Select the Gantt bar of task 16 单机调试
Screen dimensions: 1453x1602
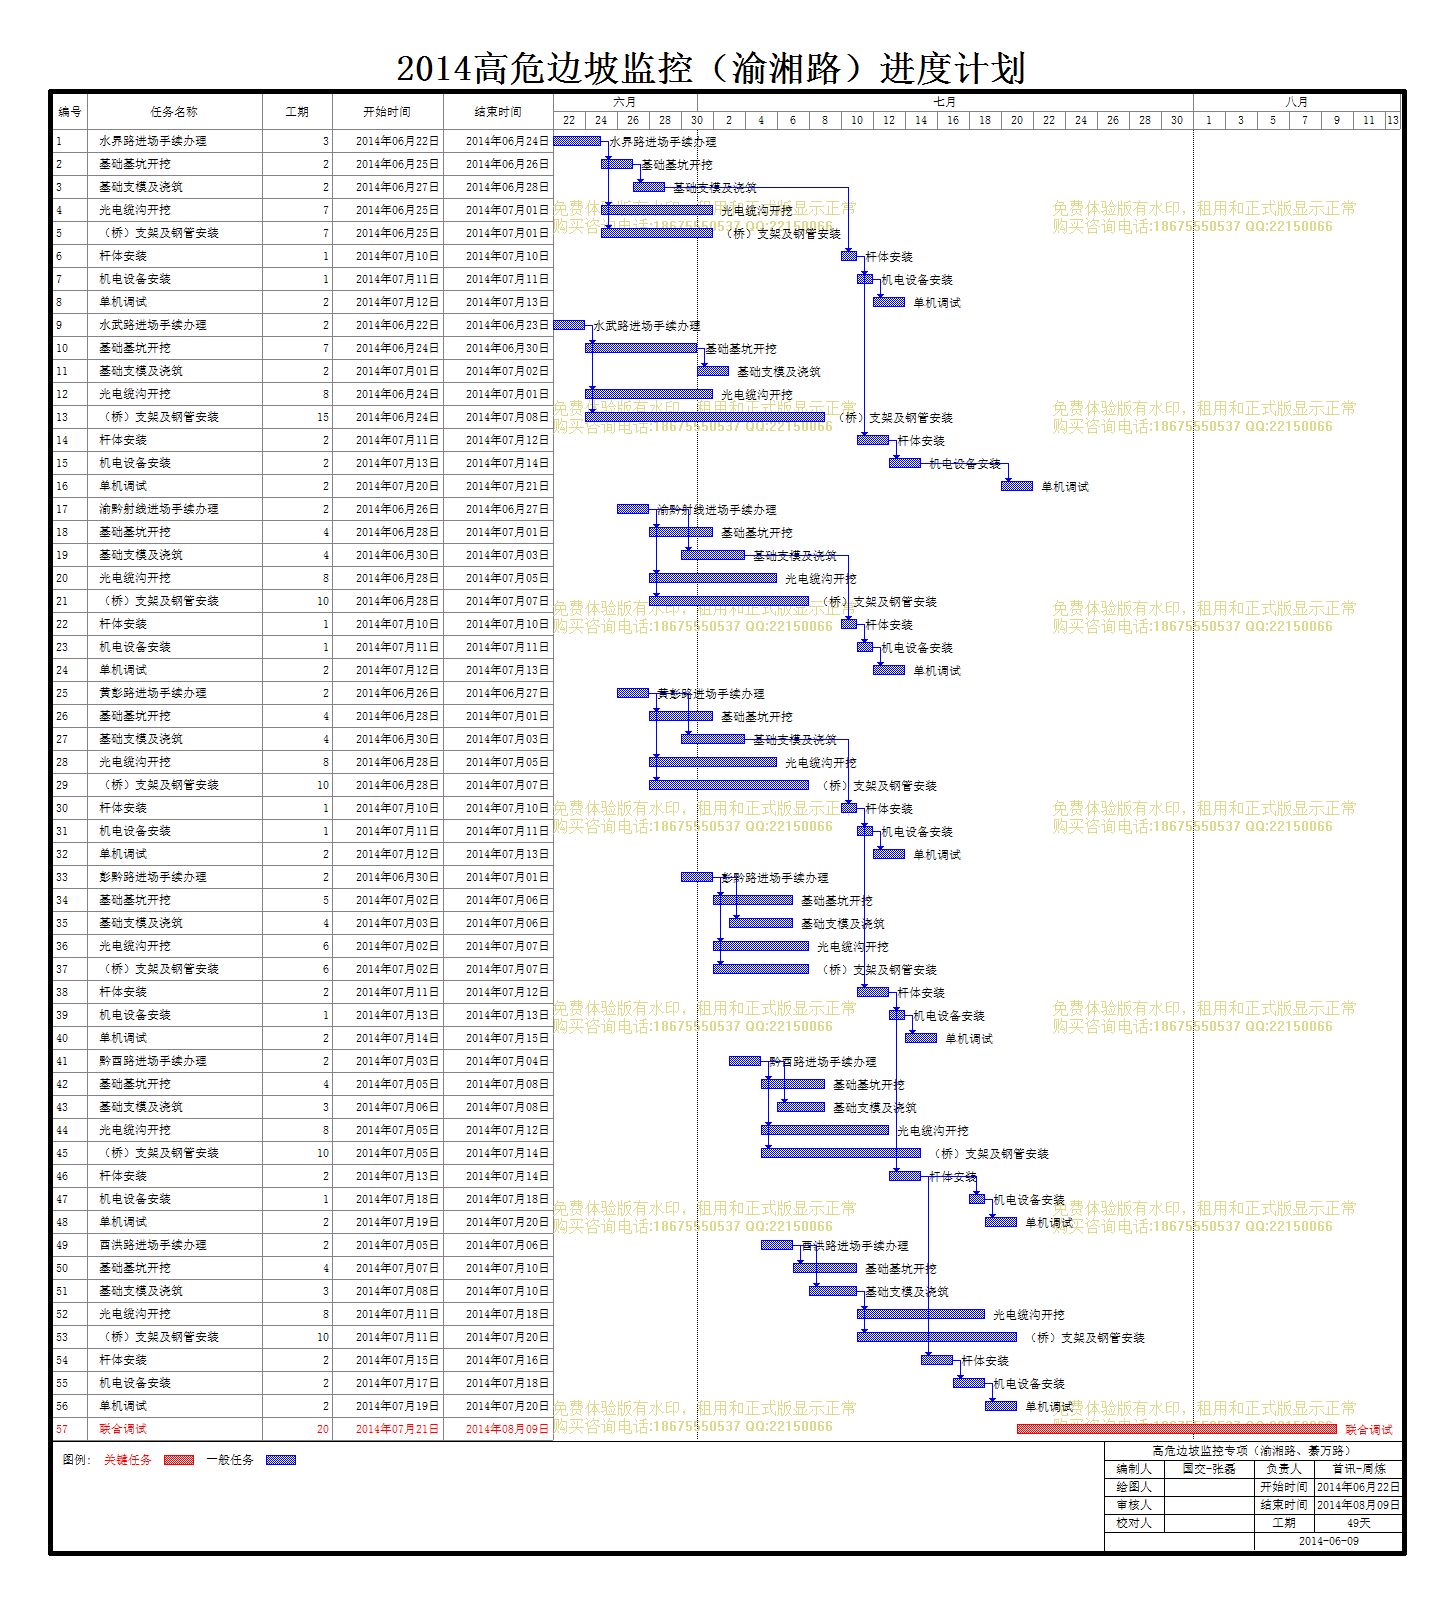1017,486
